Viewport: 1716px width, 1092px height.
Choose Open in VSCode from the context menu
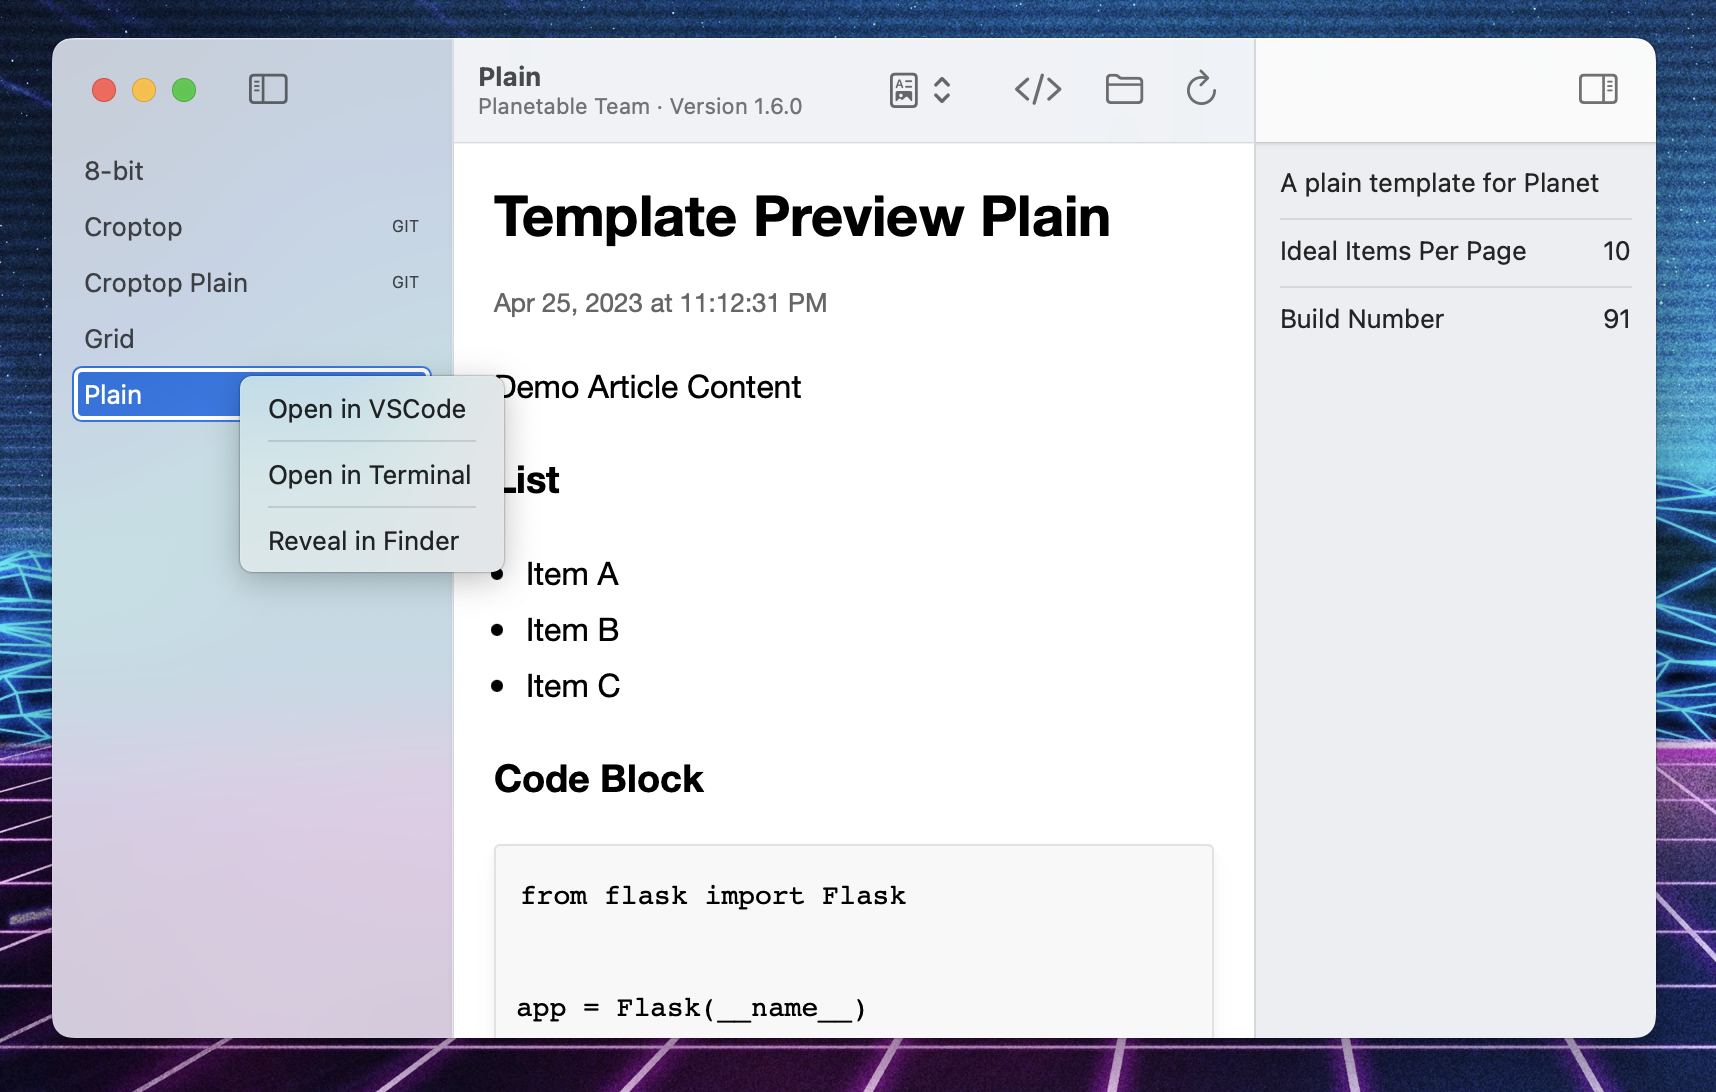(366, 408)
